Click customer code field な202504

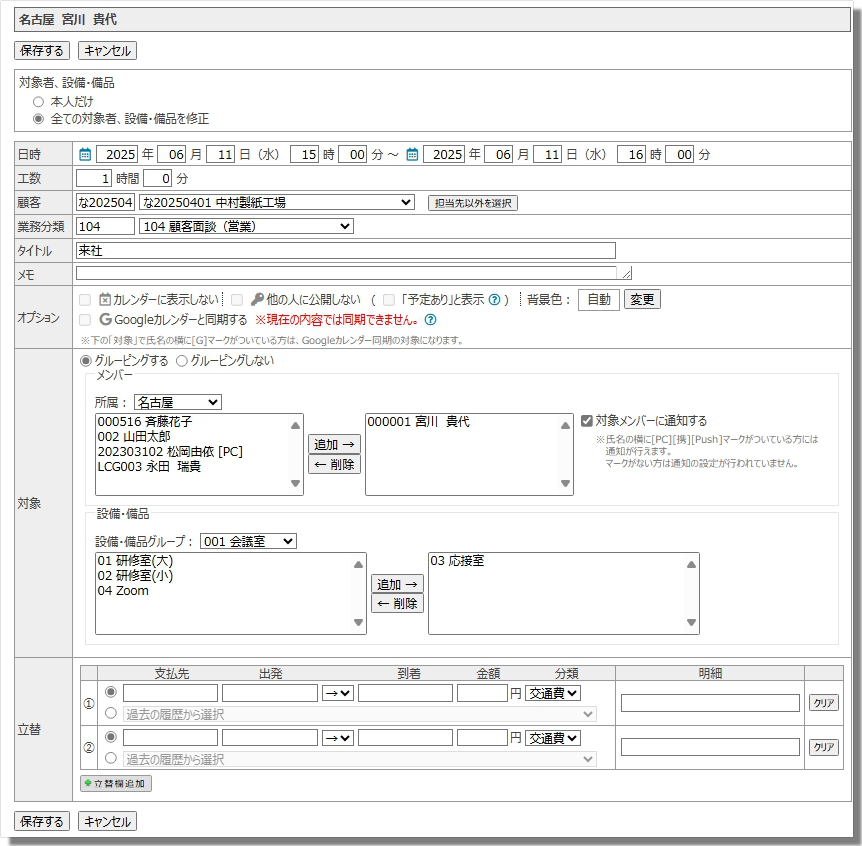pos(105,202)
